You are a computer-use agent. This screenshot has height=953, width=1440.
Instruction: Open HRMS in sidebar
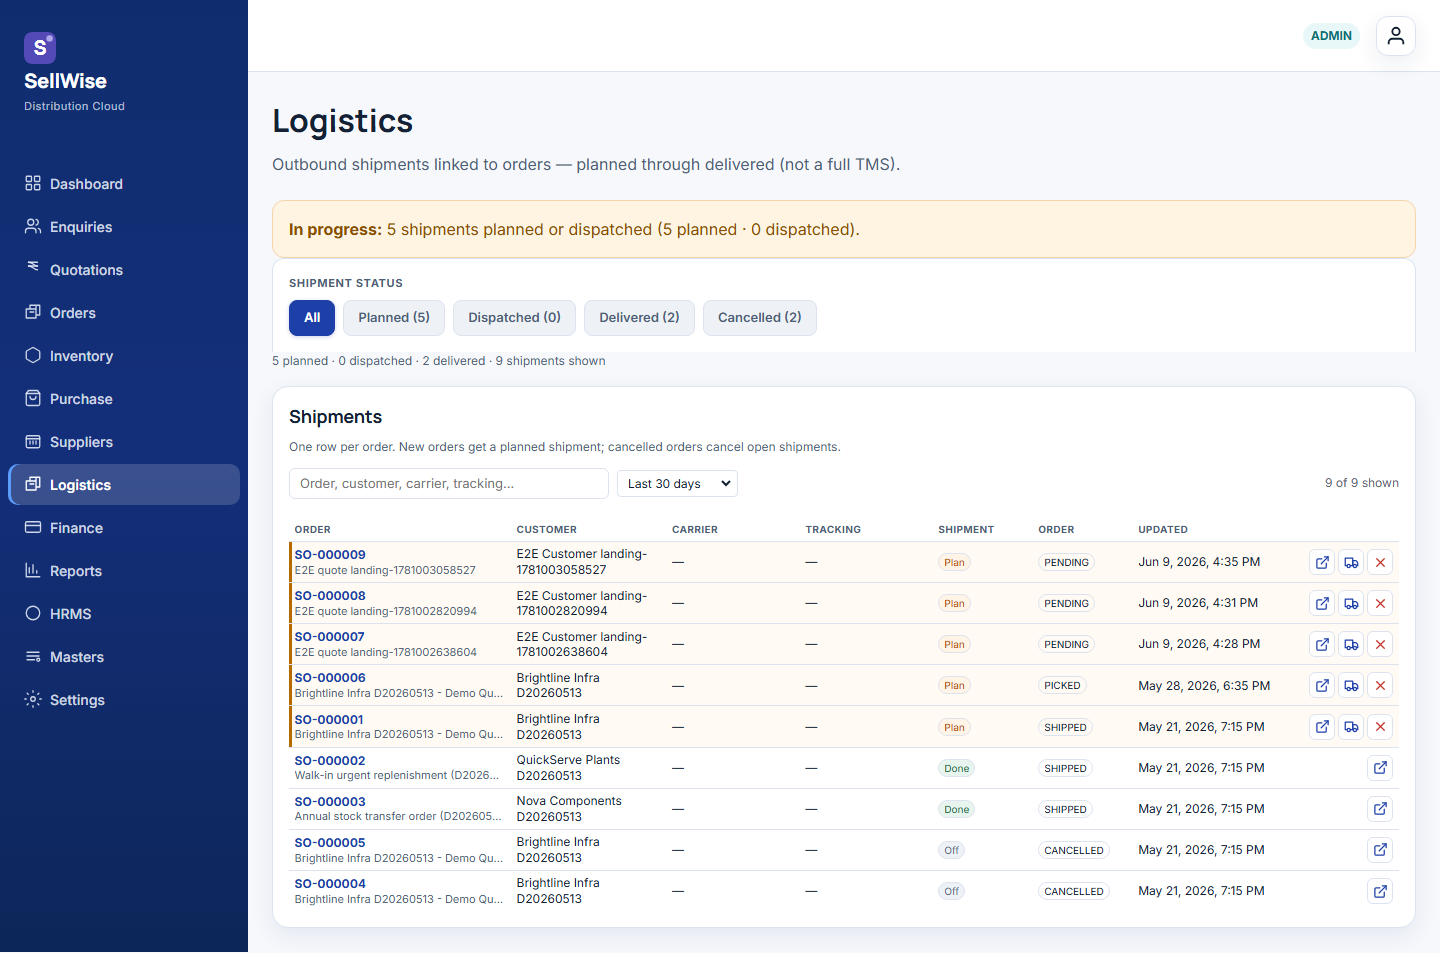[x=124, y=614]
